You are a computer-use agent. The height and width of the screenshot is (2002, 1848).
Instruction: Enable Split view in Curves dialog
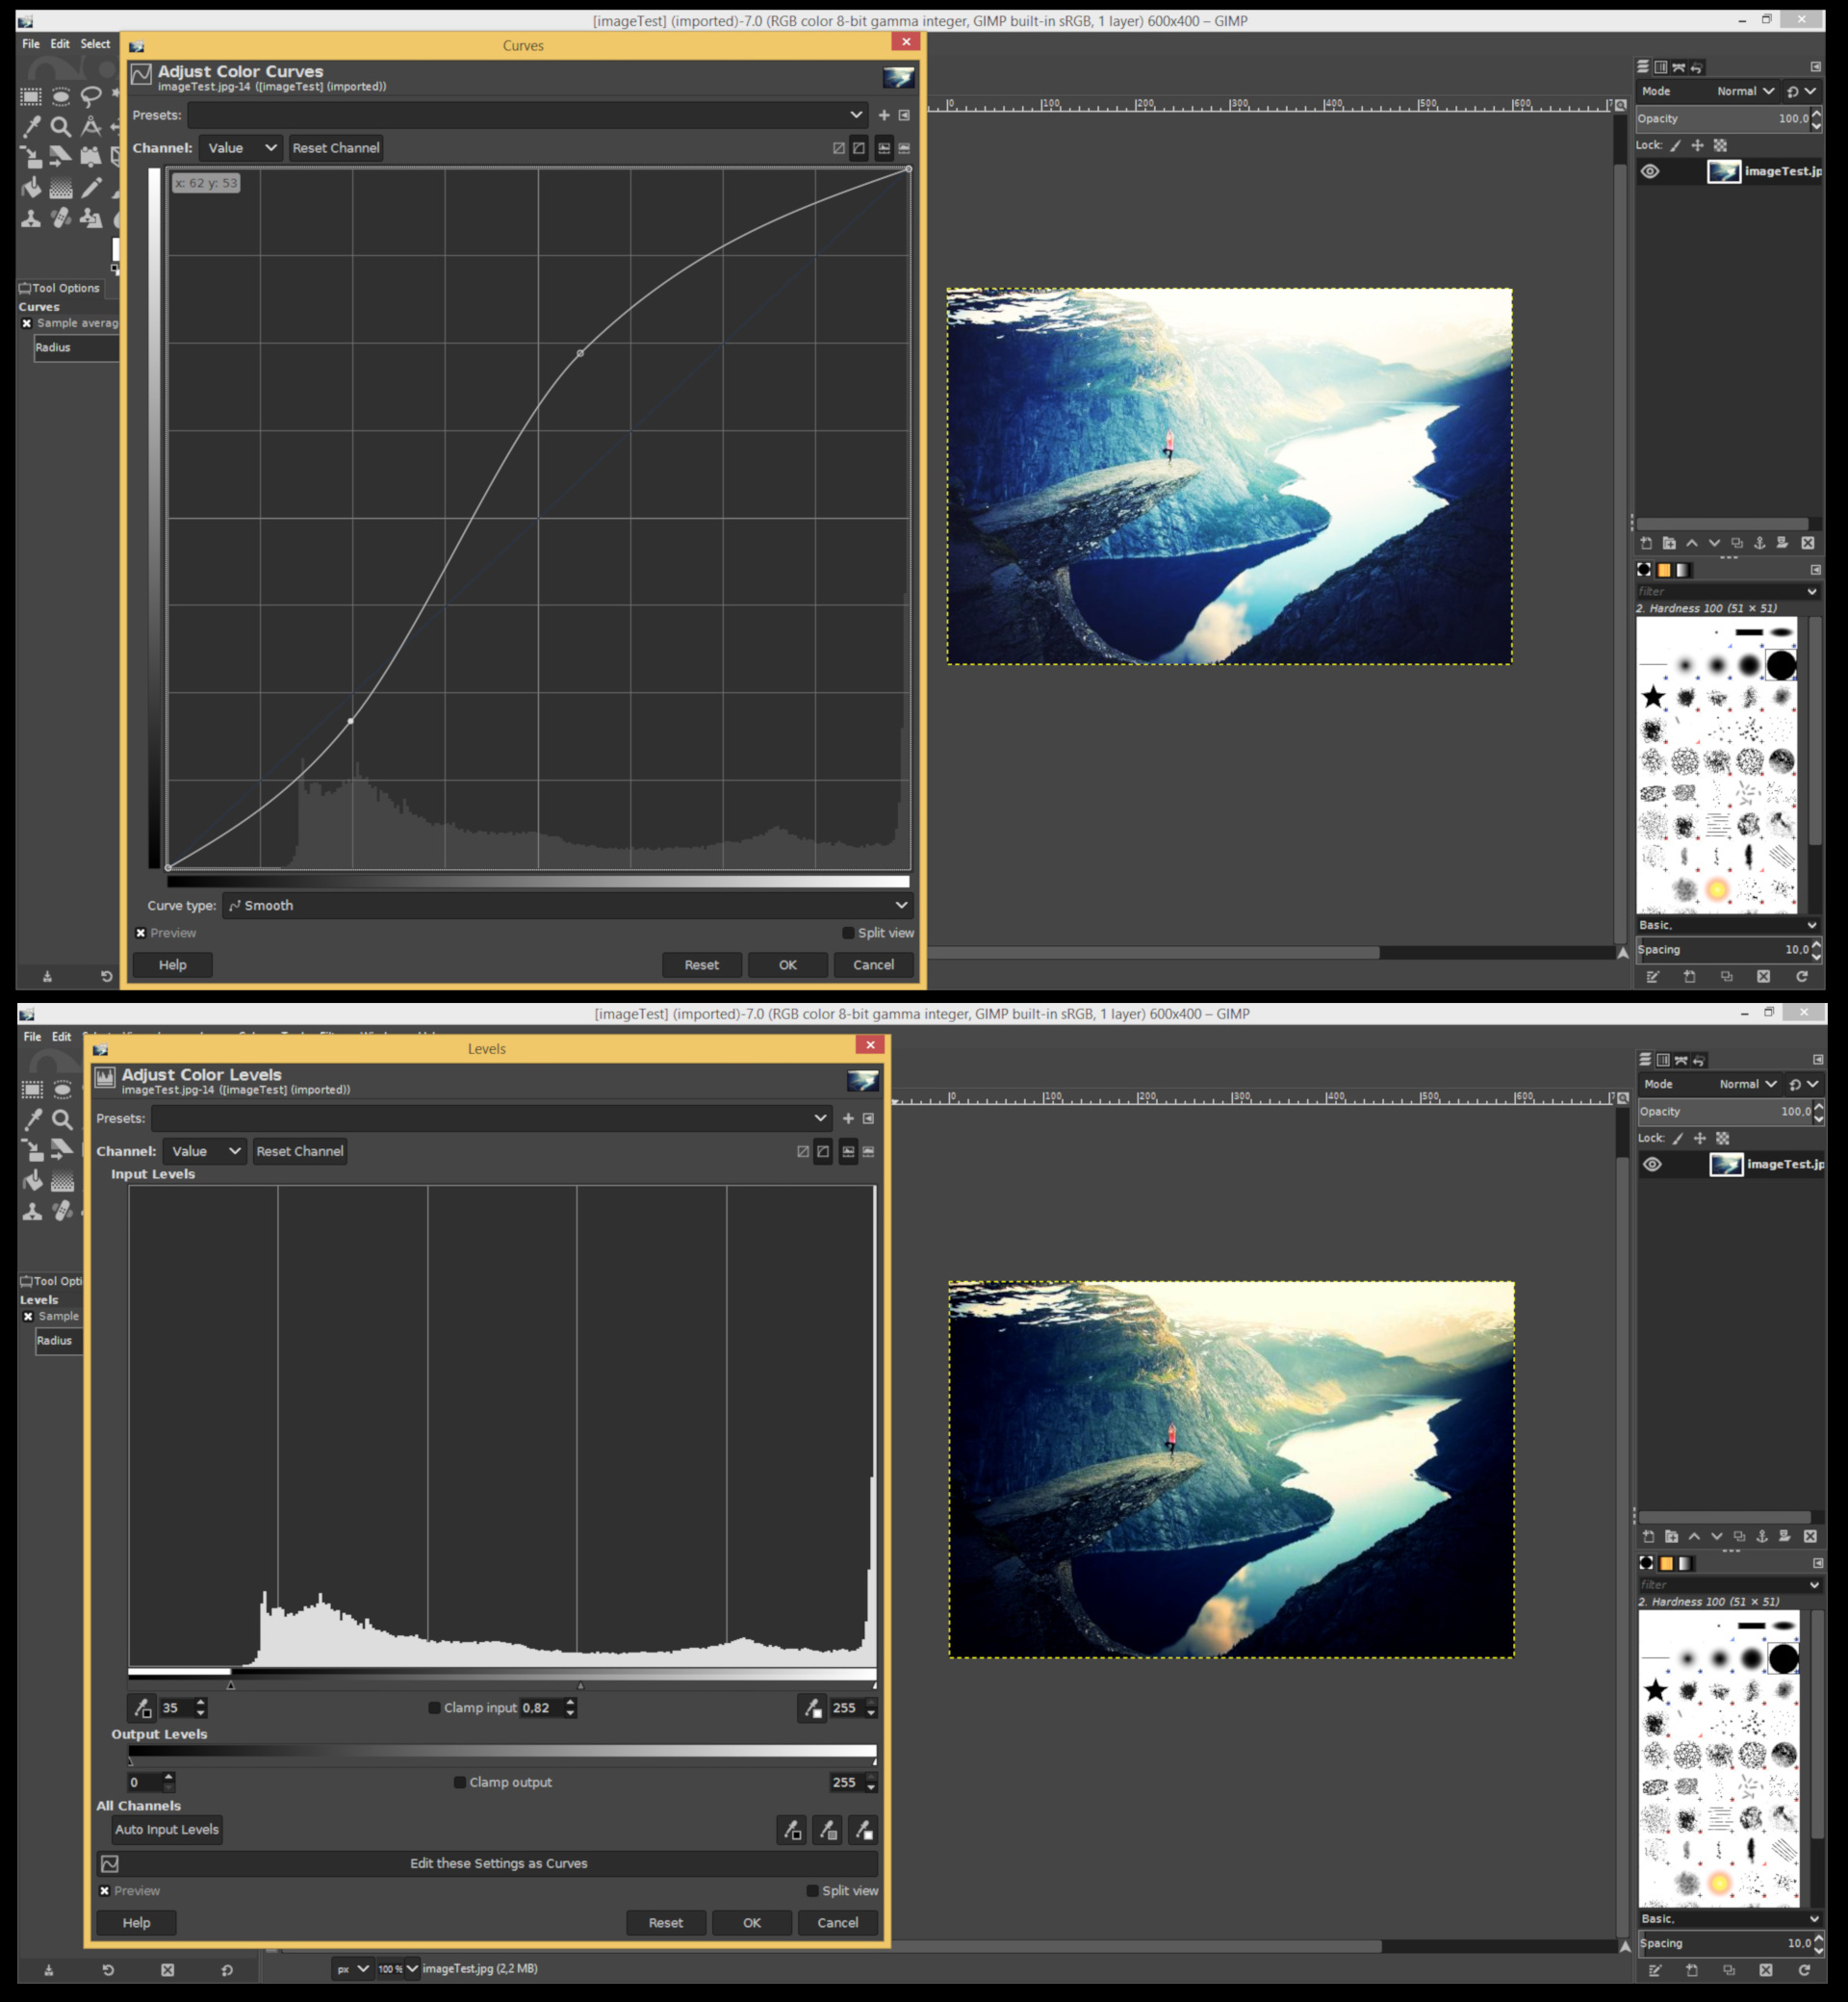(x=848, y=933)
